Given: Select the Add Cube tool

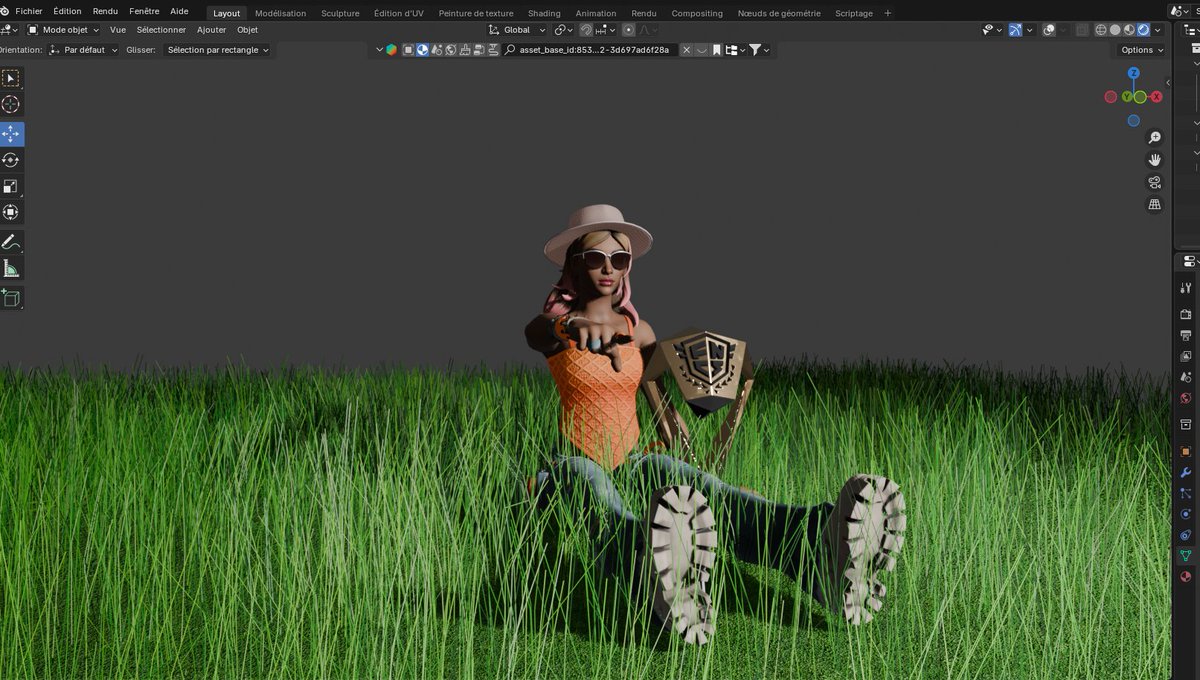Looking at the screenshot, I should click(11, 298).
